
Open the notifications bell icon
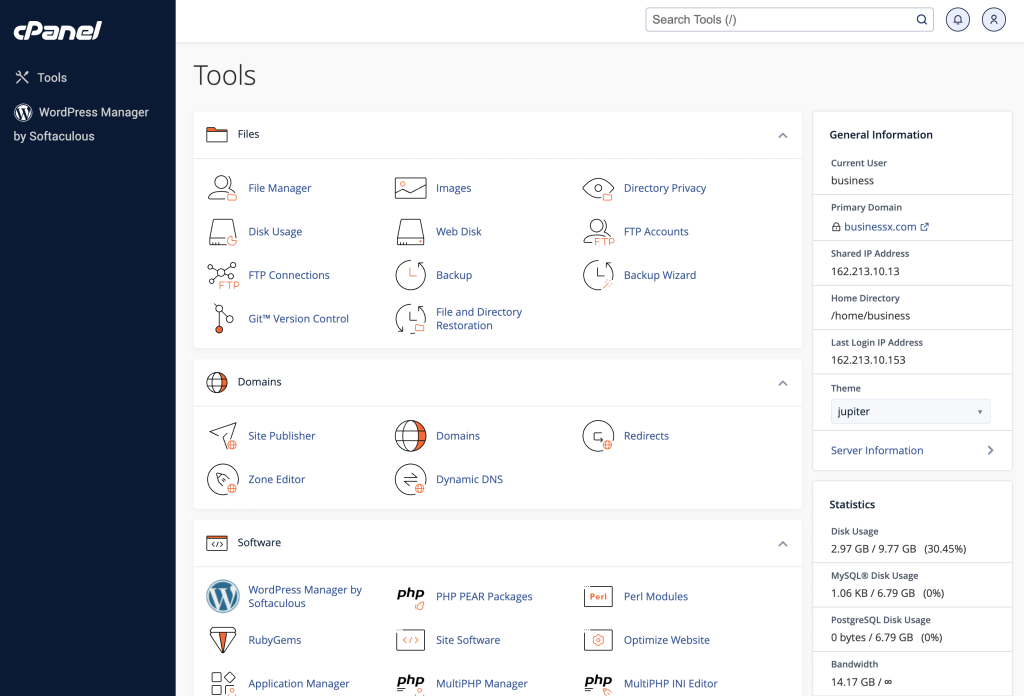[x=957, y=19]
